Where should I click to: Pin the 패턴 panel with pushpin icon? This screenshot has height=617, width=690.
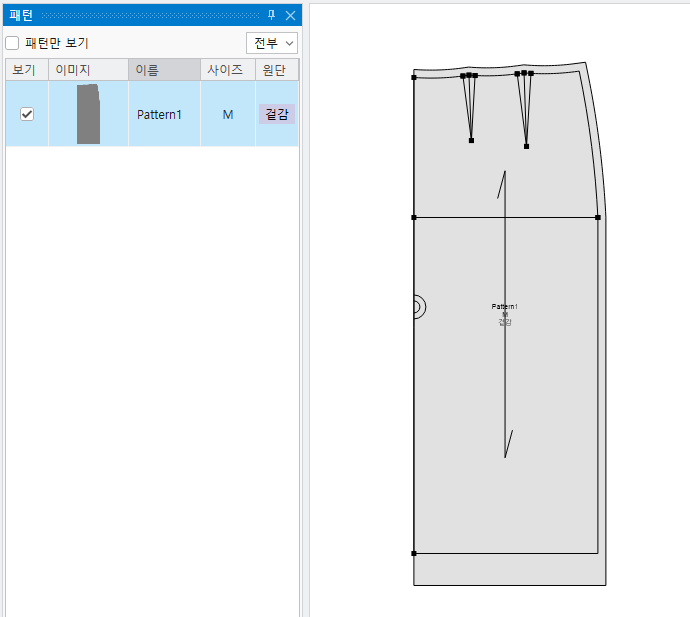click(272, 15)
